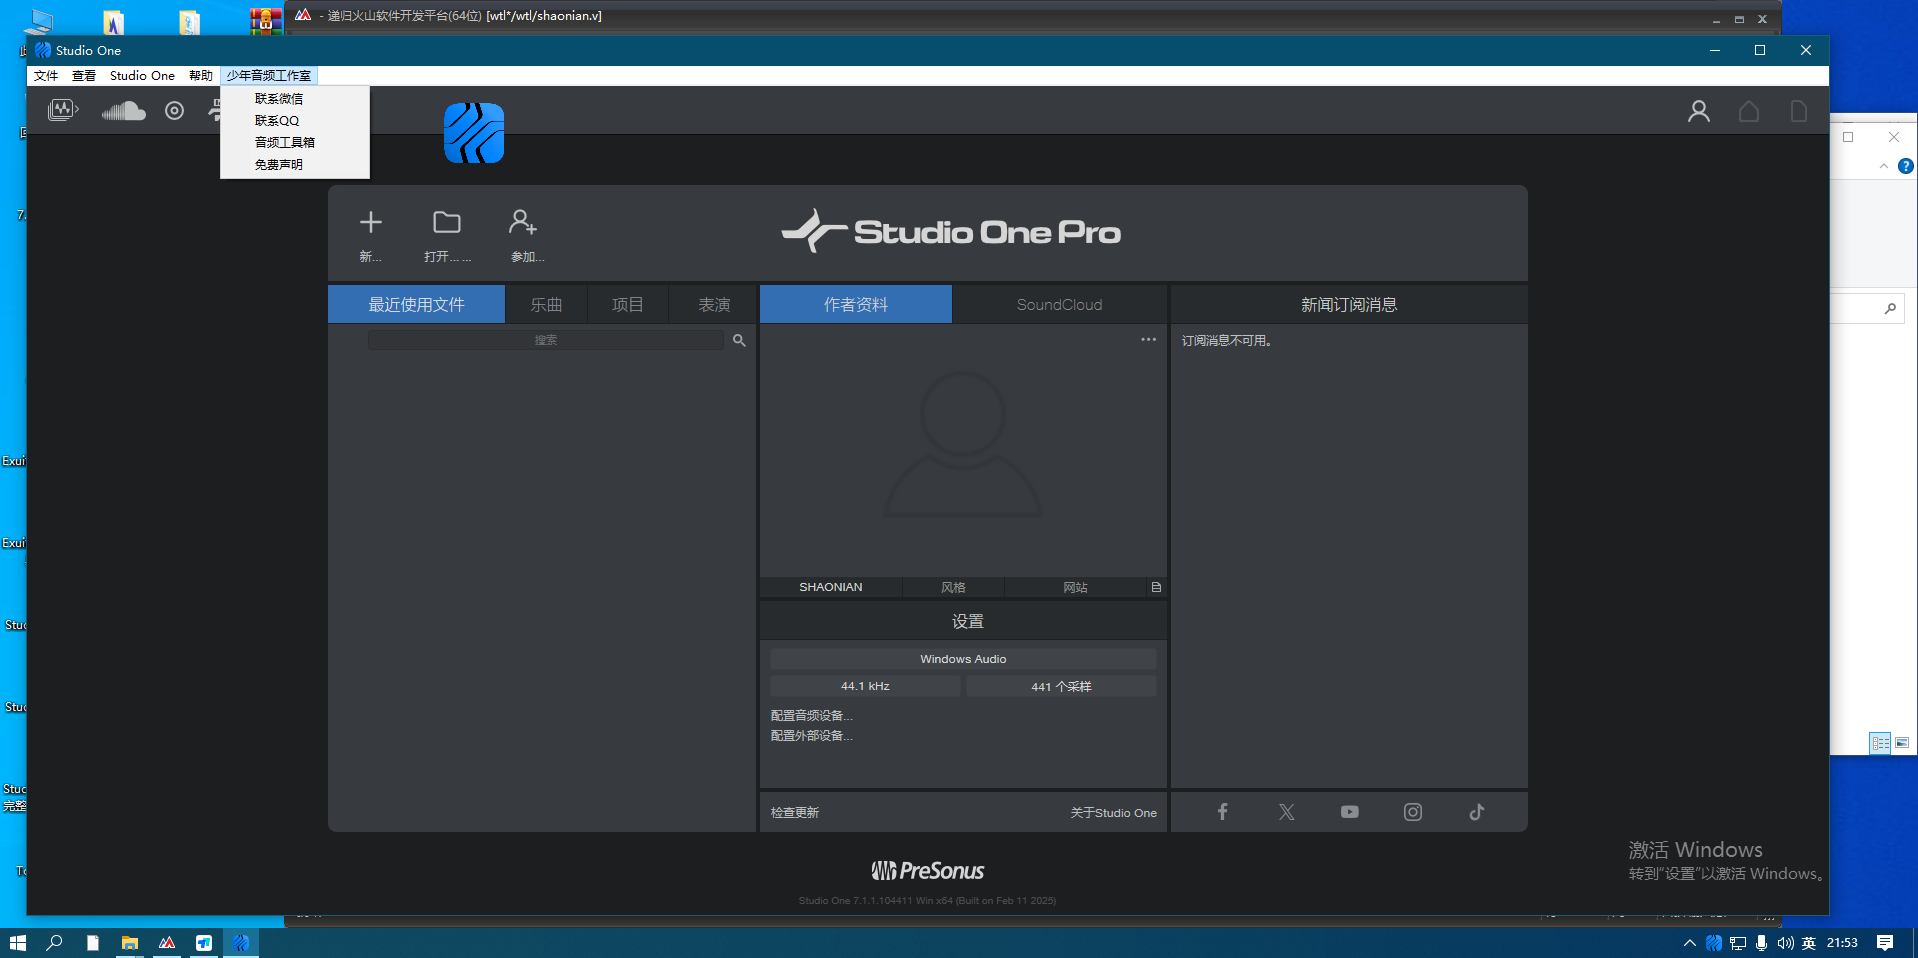The width and height of the screenshot is (1918, 958).
Task: Select 联系QQ menu entry
Action: (x=295, y=121)
